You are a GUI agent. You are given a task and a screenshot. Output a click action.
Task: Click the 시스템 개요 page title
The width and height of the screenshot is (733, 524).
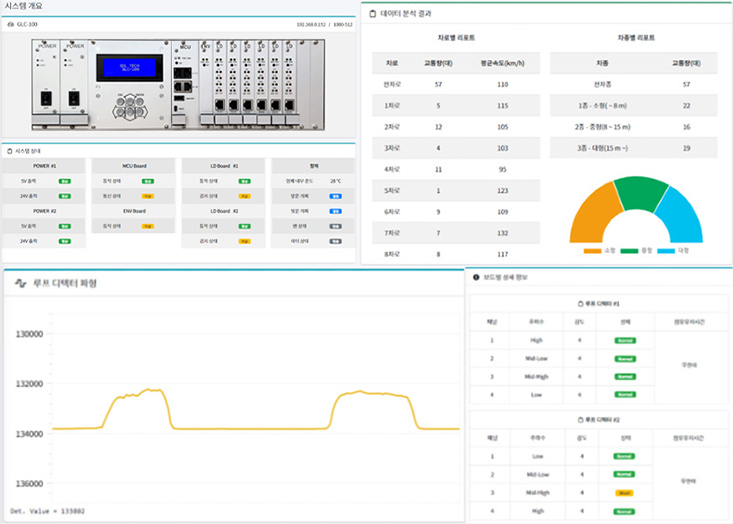click(x=23, y=6)
